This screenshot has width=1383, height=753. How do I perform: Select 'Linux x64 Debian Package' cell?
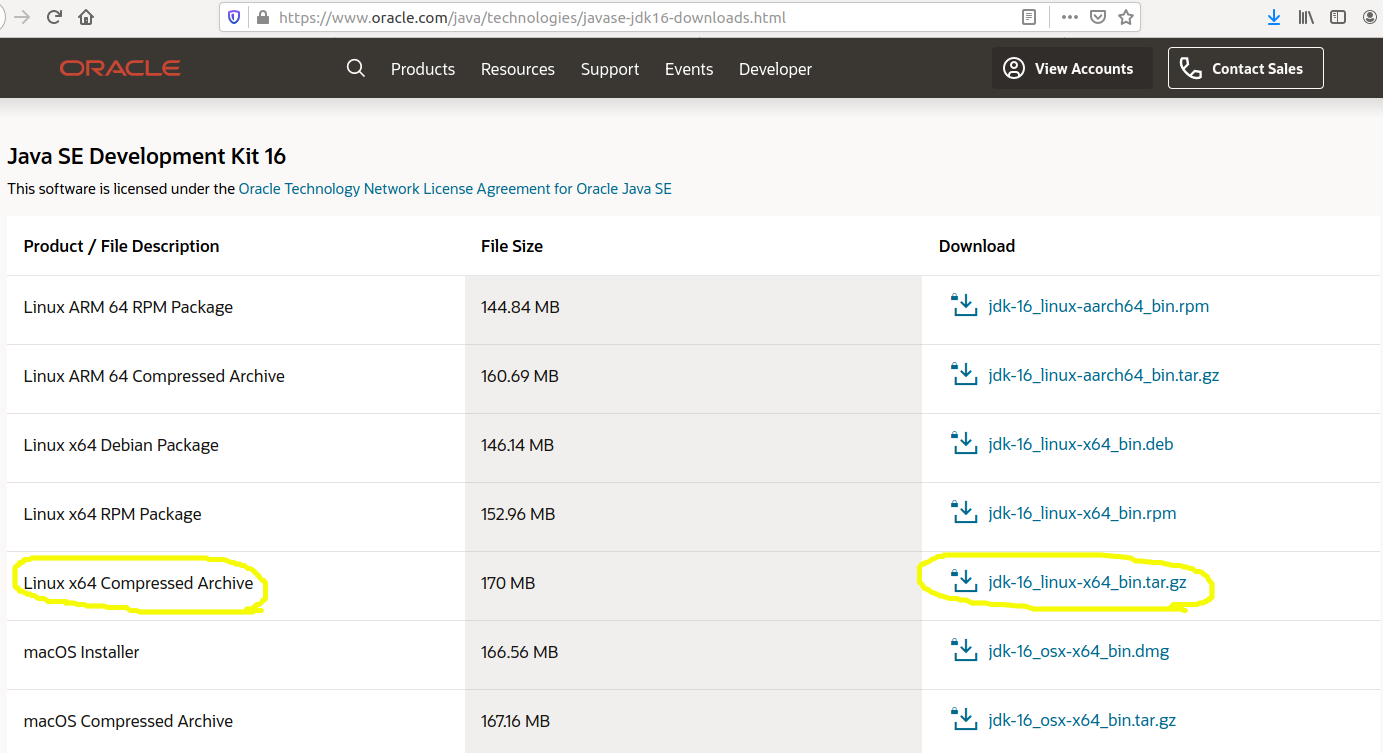tap(121, 445)
